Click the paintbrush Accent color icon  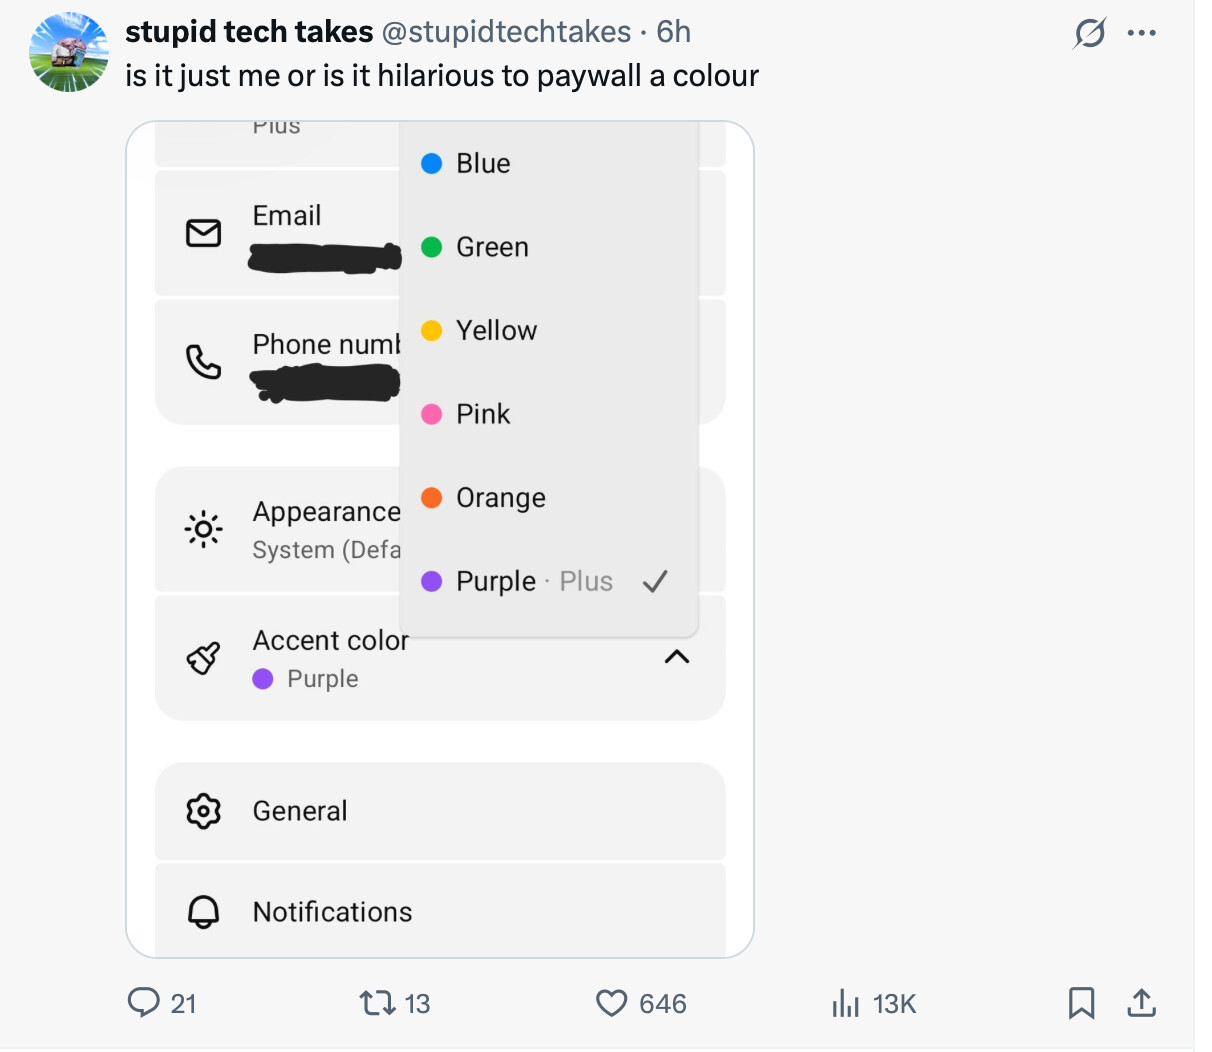coord(203,658)
